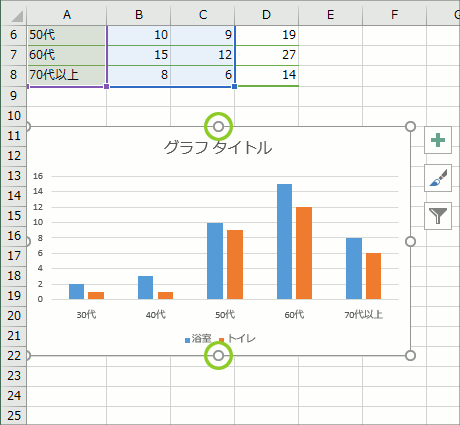Click the blue 浴室 bar for 30代
460x425 pixels.
pyautogui.click(x=76, y=292)
